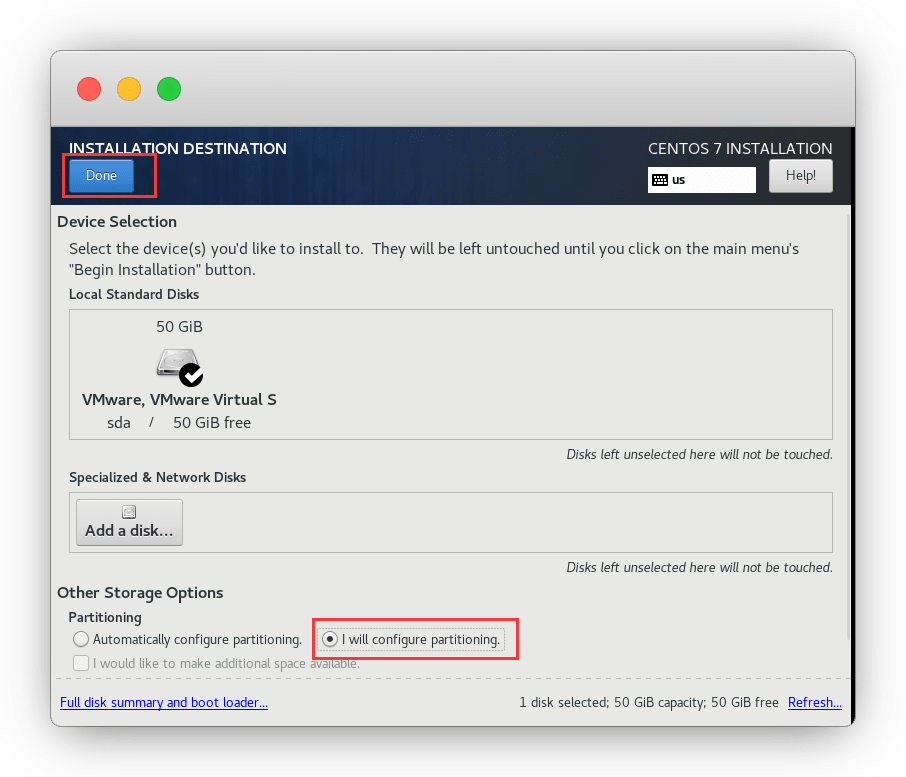Open Full disk summary and boot loader link

(164, 703)
